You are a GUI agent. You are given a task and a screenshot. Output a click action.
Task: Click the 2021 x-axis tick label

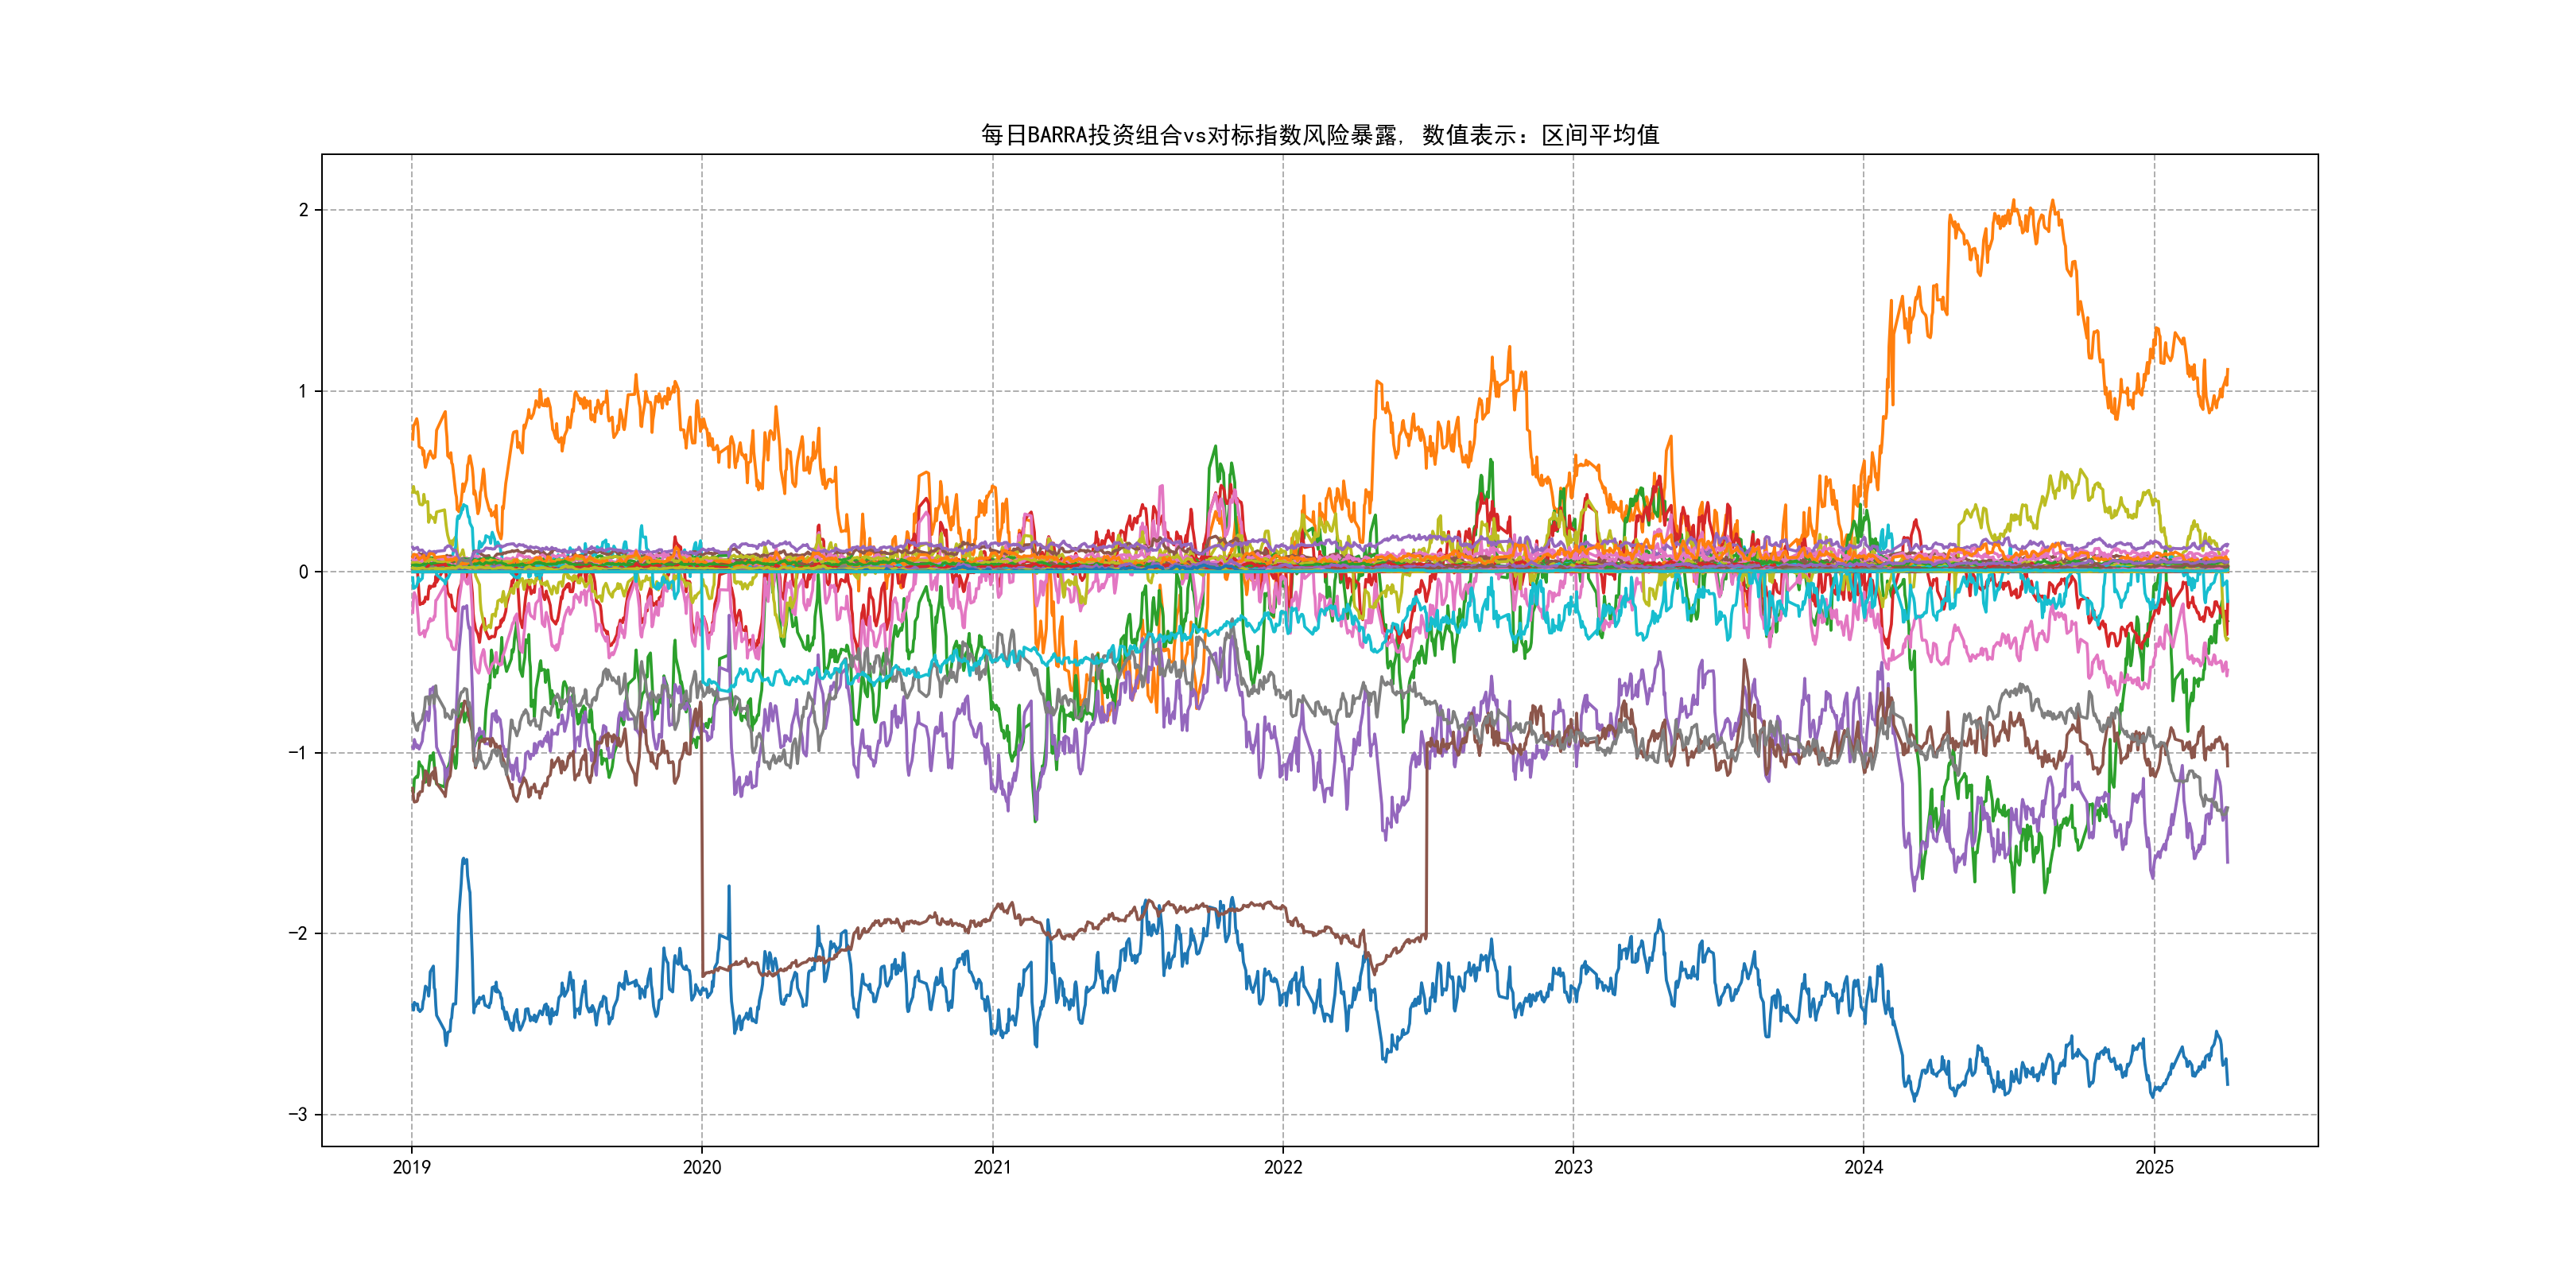point(992,1167)
